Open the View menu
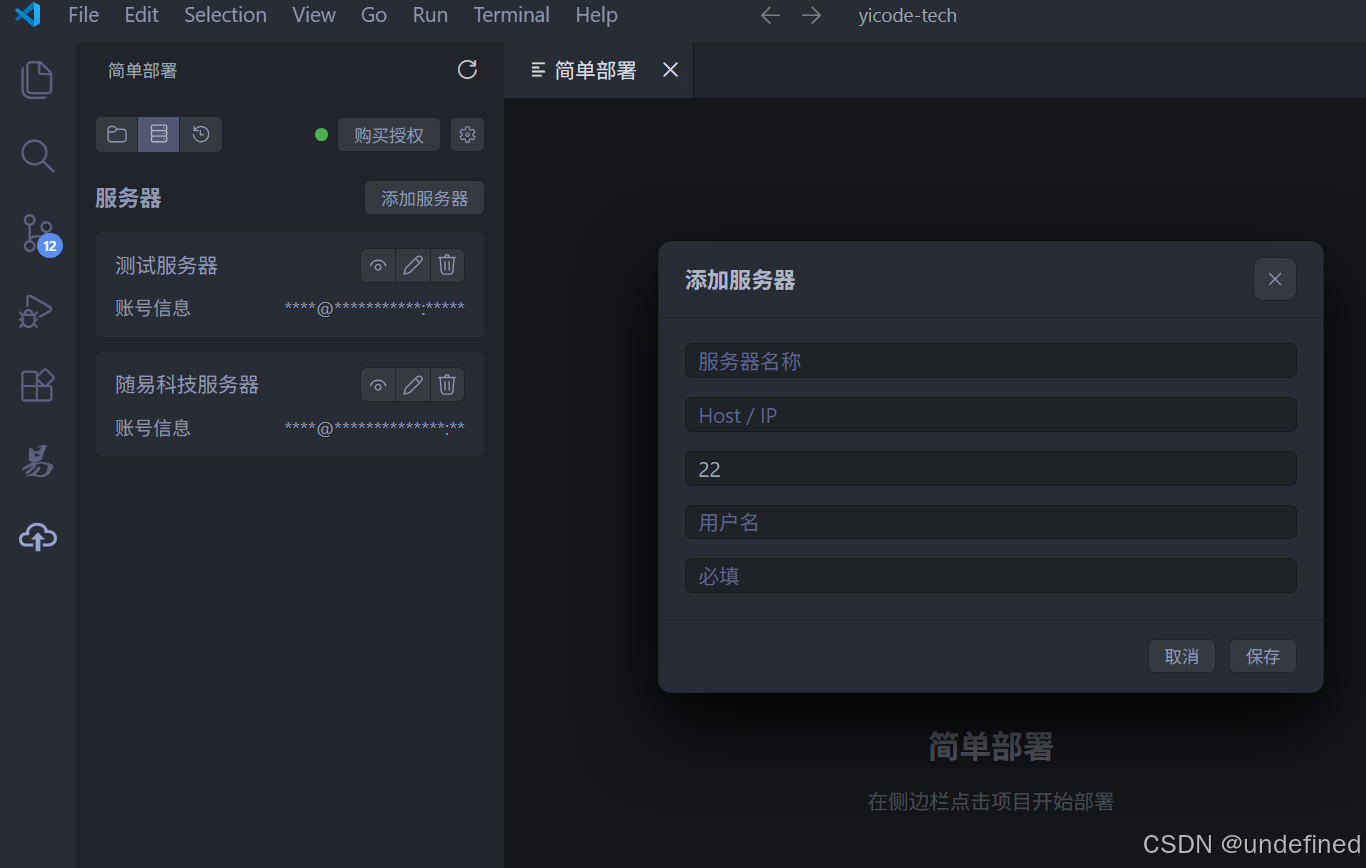 coord(314,15)
